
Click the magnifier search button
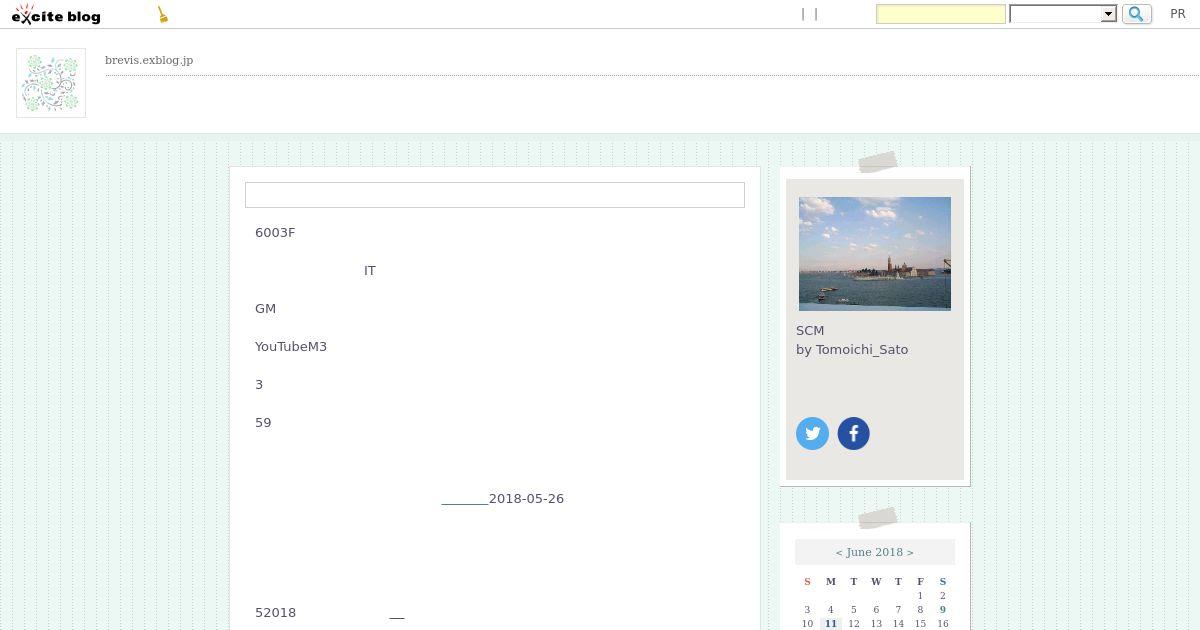click(1137, 14)
